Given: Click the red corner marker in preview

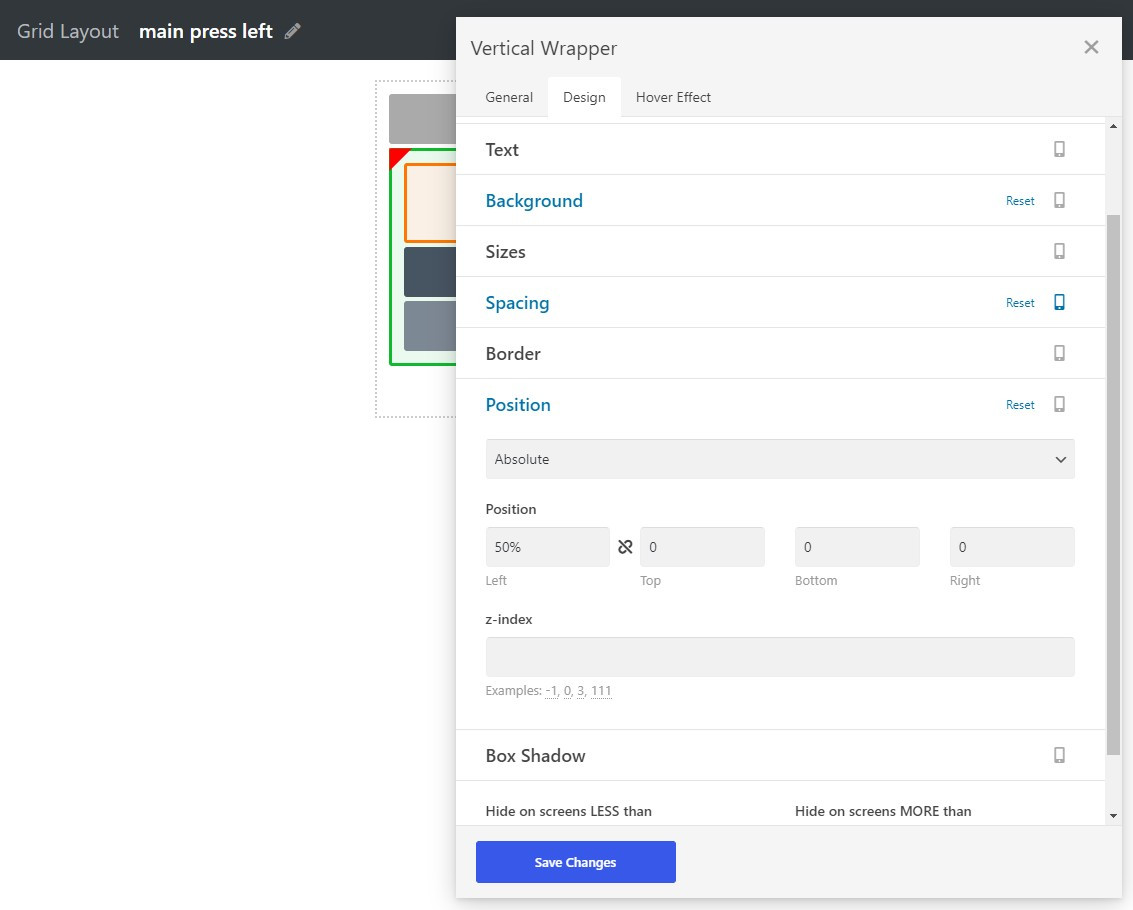Looking at the screenshot, I should coord(397,155).
